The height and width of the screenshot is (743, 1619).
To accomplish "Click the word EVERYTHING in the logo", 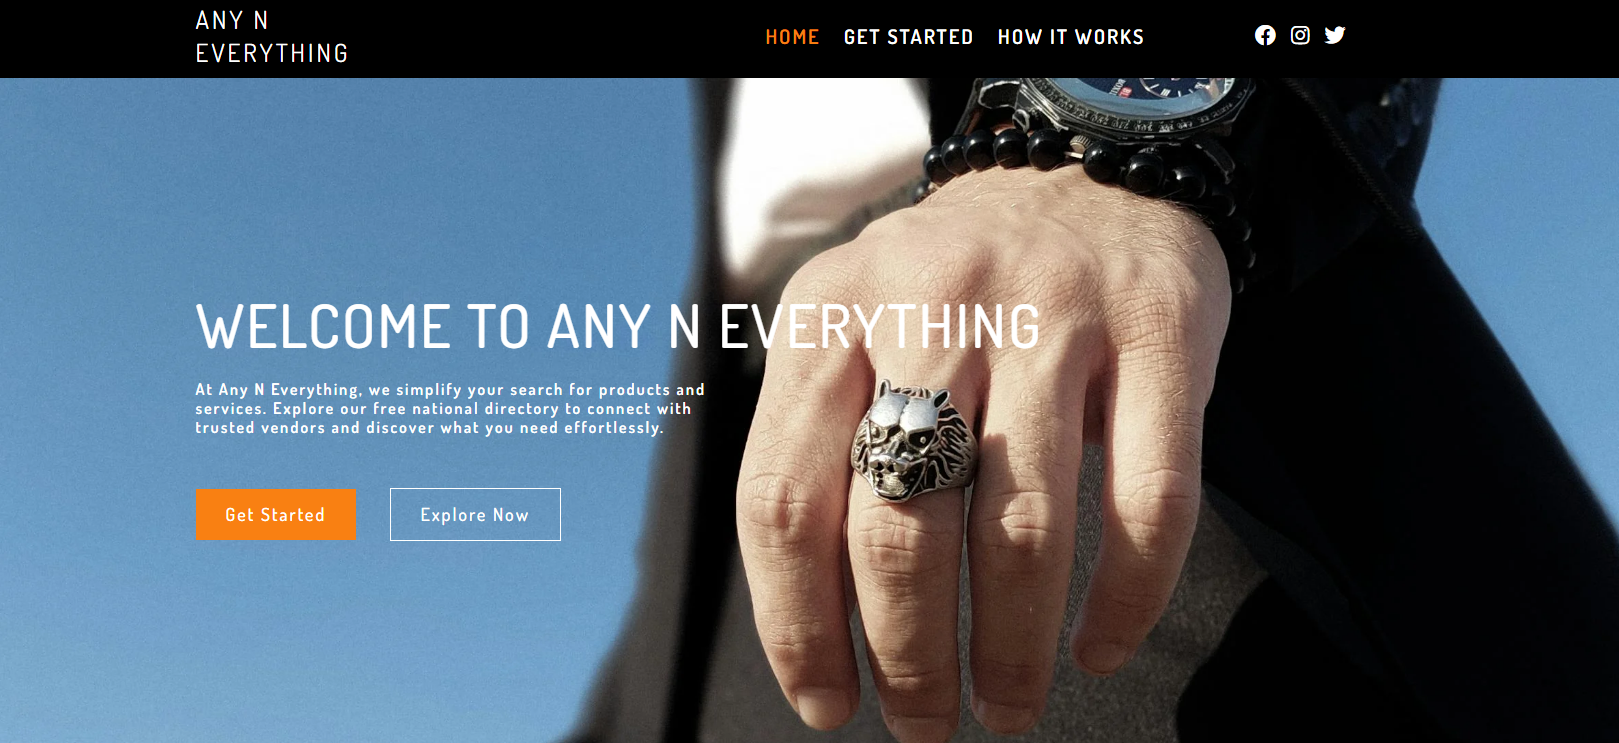I will (272, 53).
